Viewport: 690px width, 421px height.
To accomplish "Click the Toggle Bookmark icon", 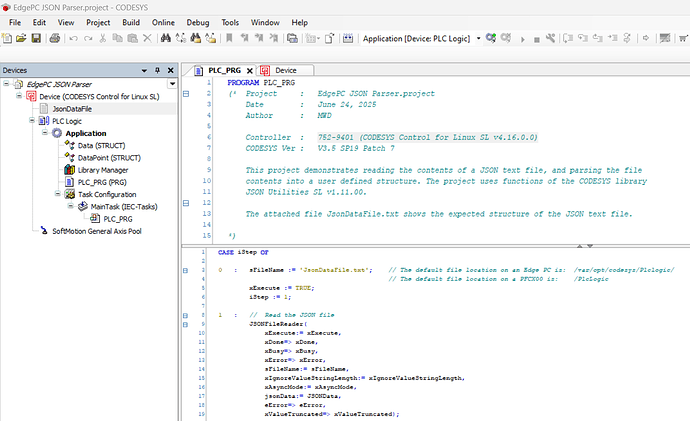I will coord(229,38).
